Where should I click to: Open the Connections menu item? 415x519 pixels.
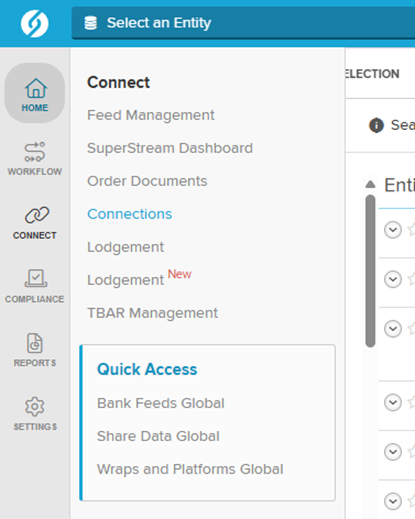tap(129, 214)
